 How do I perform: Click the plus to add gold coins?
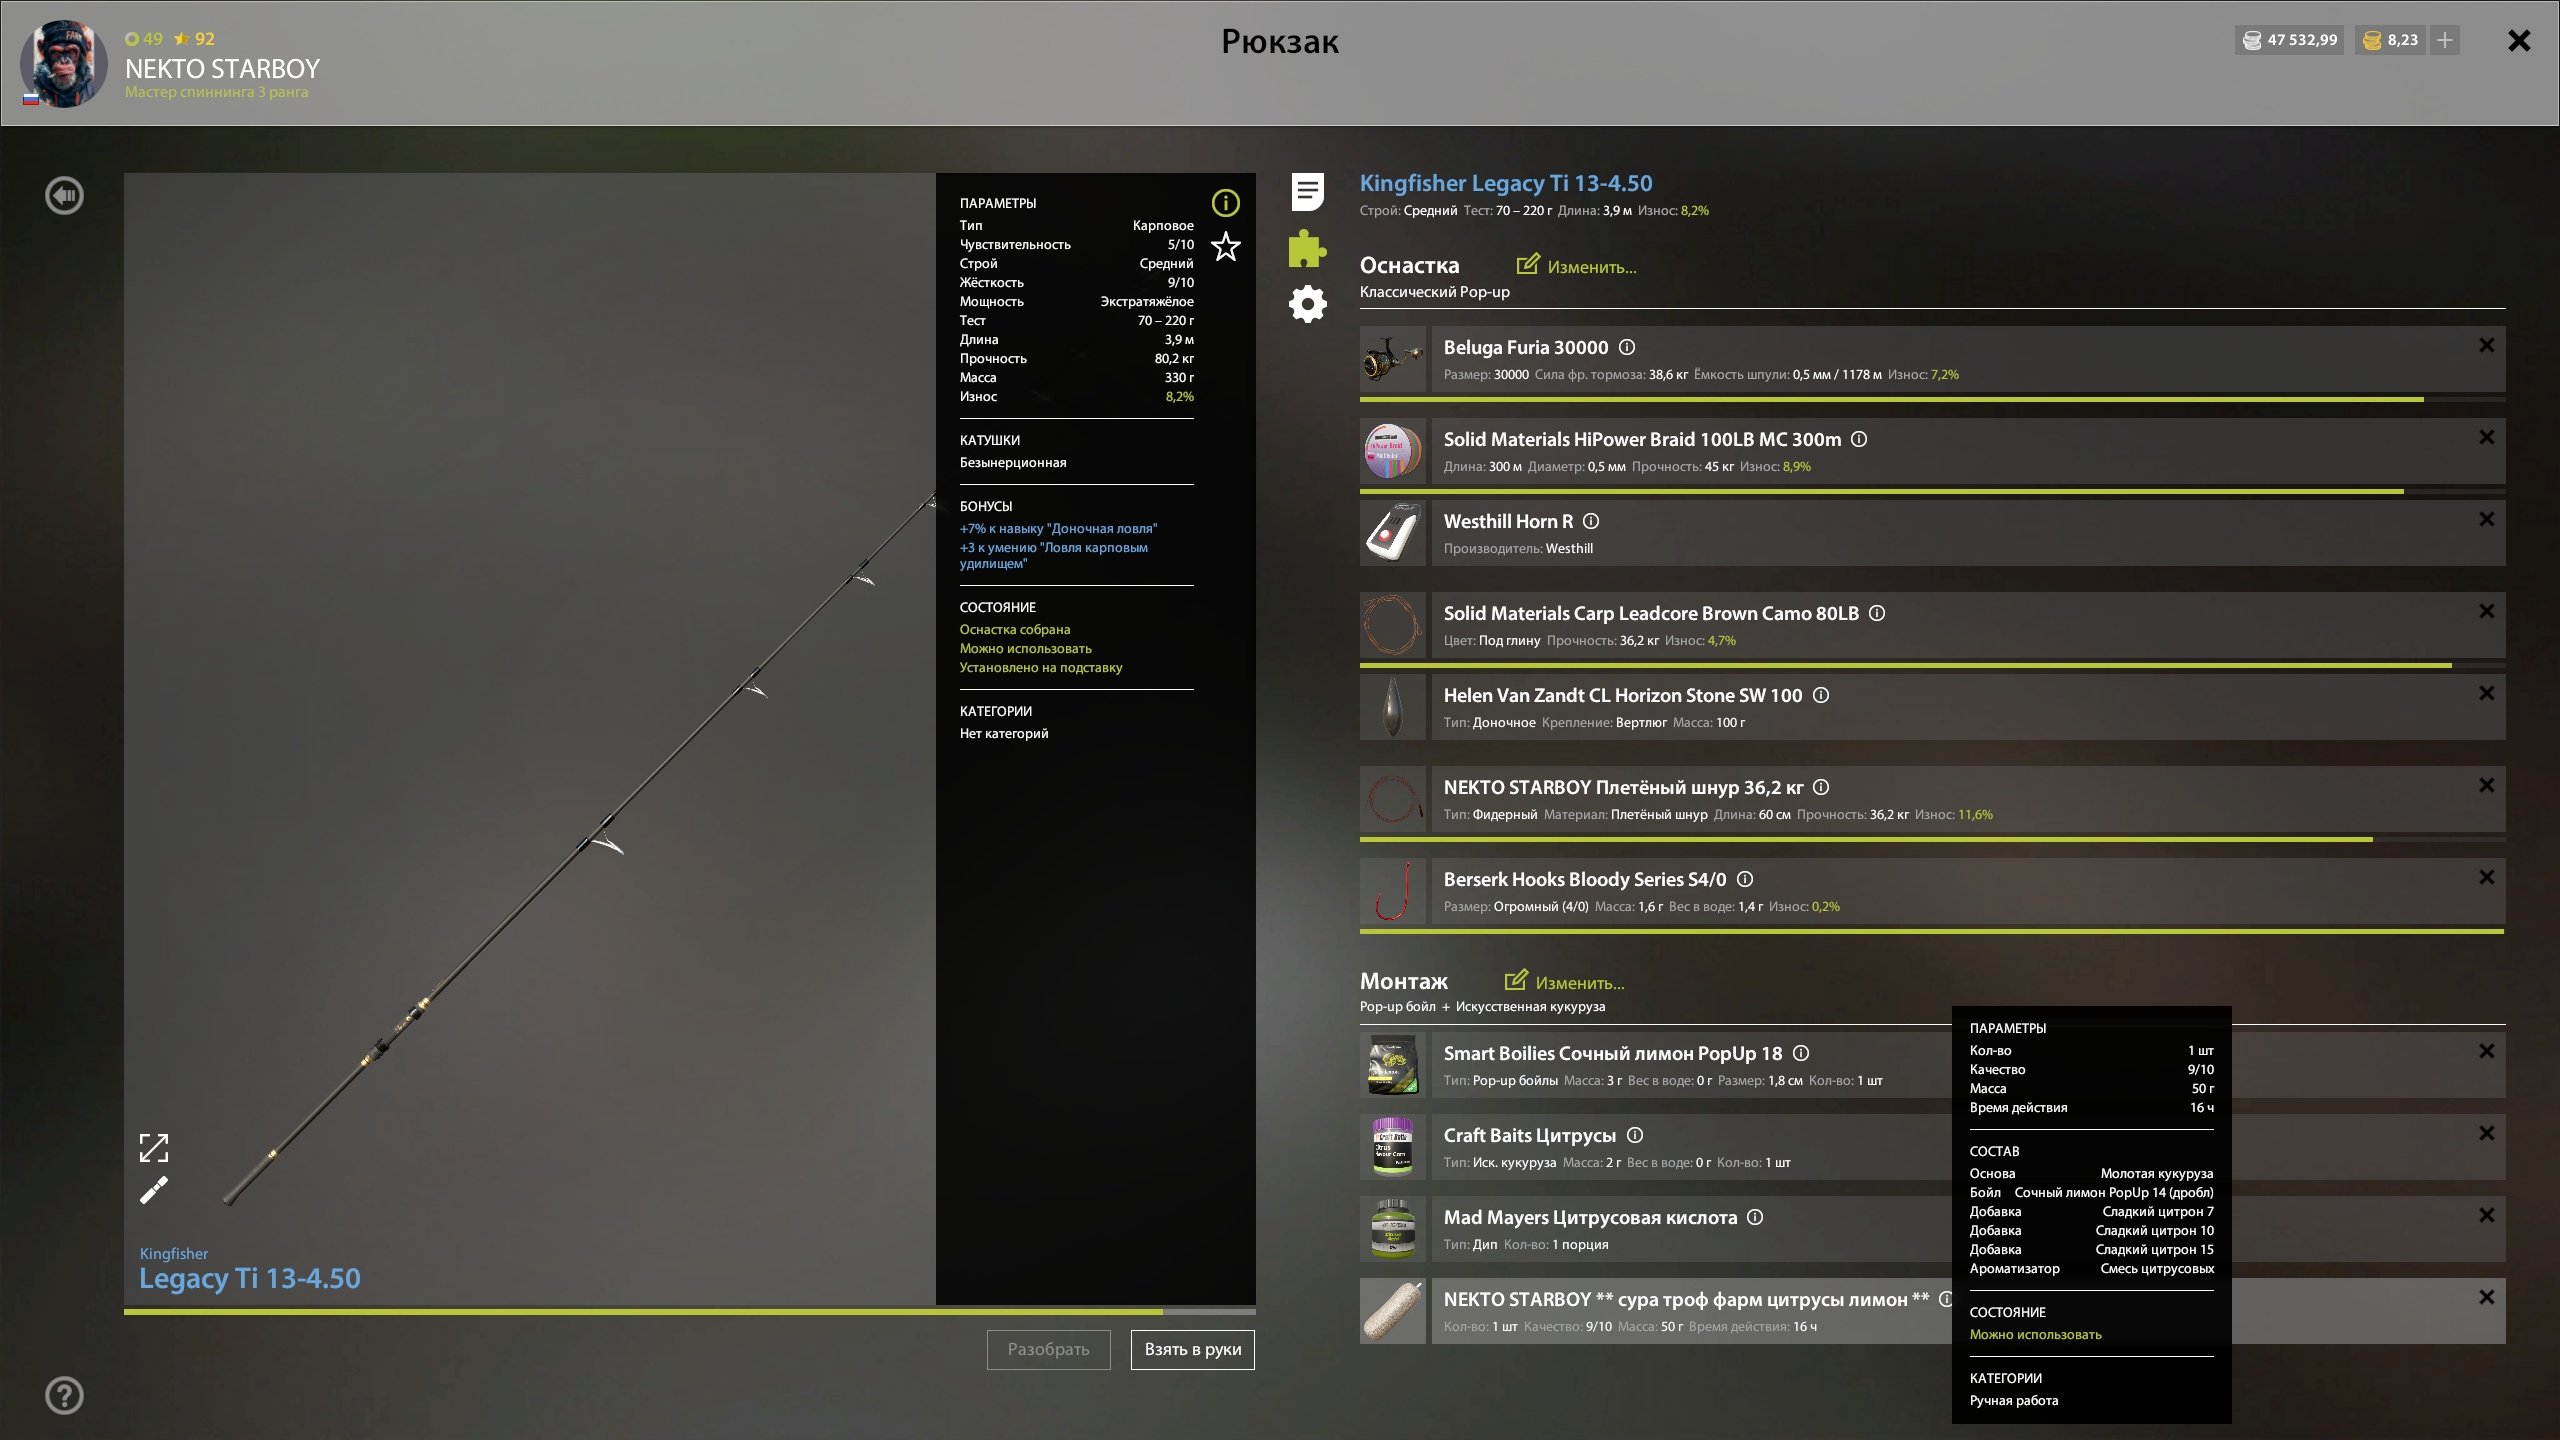pos(2445,40)
